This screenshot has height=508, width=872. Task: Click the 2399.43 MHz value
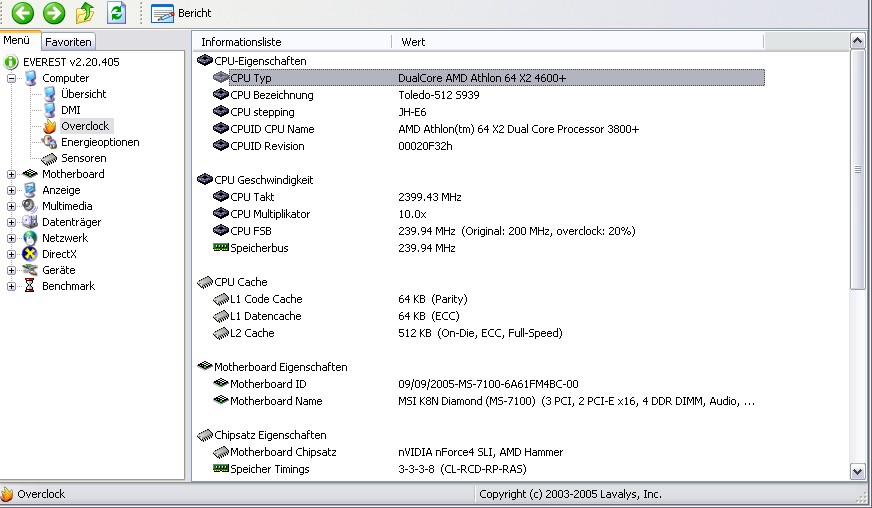tap(430, 197)
